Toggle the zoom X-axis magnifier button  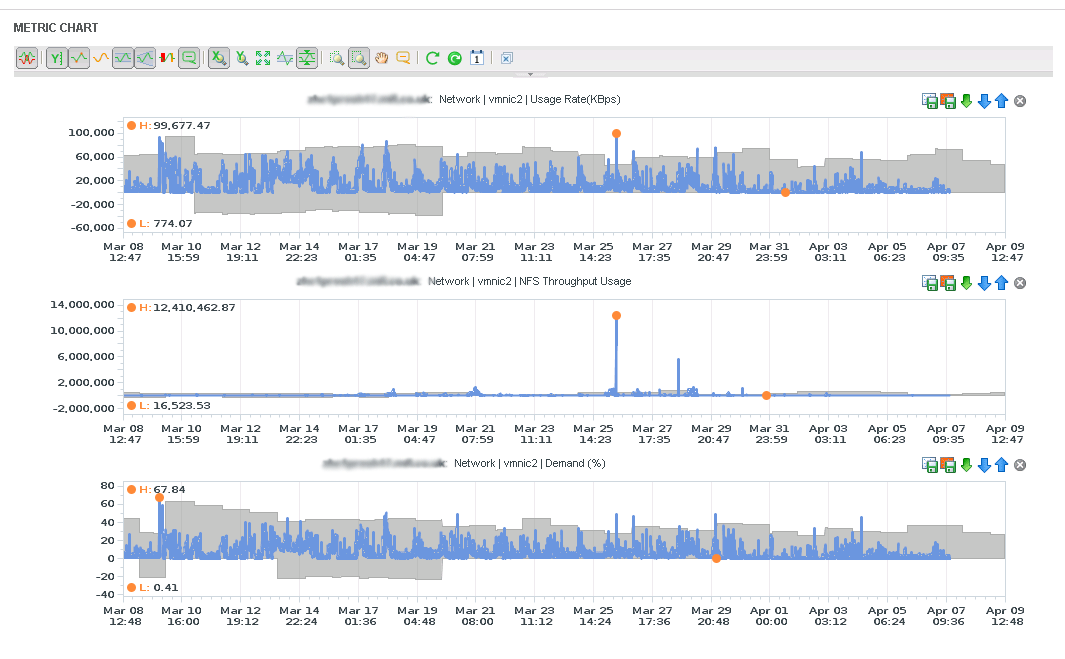click(x=218, y=59)
